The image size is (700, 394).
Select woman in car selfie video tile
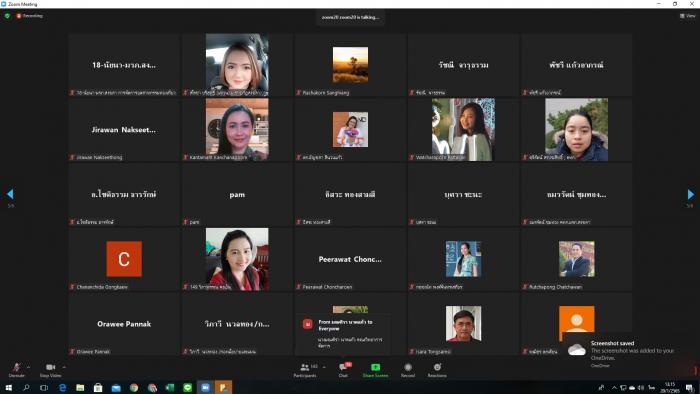point(237,65)
